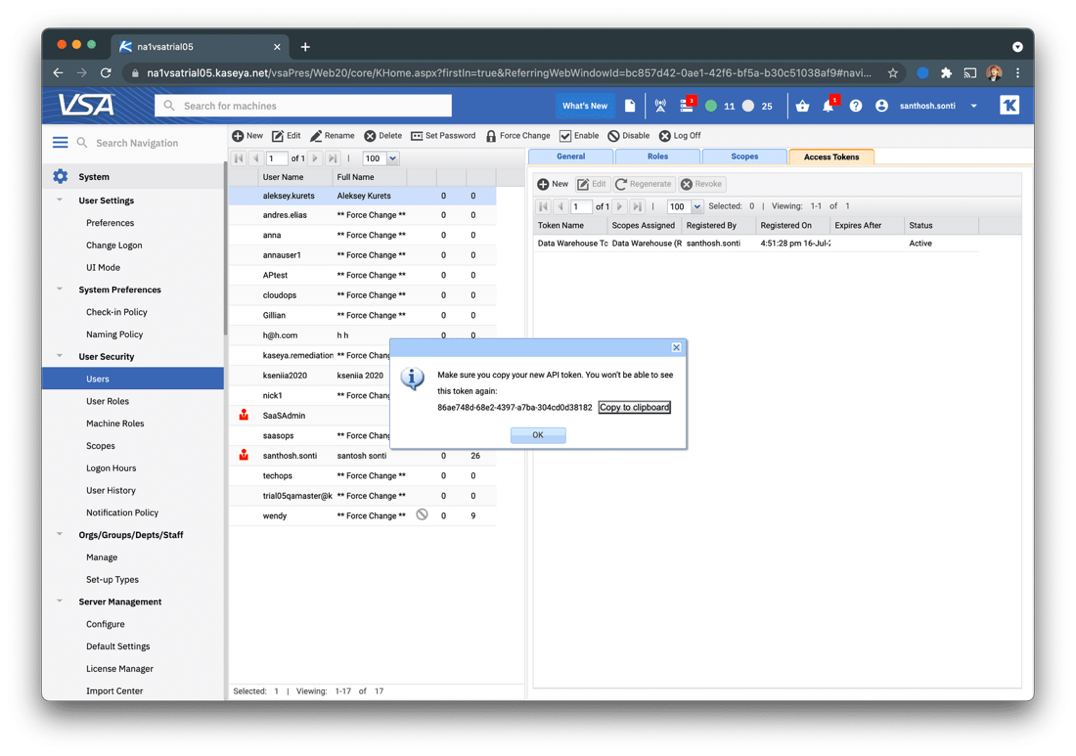Collapse the User Settings section
Viewport: 1076px width, 756px height.
60,200
